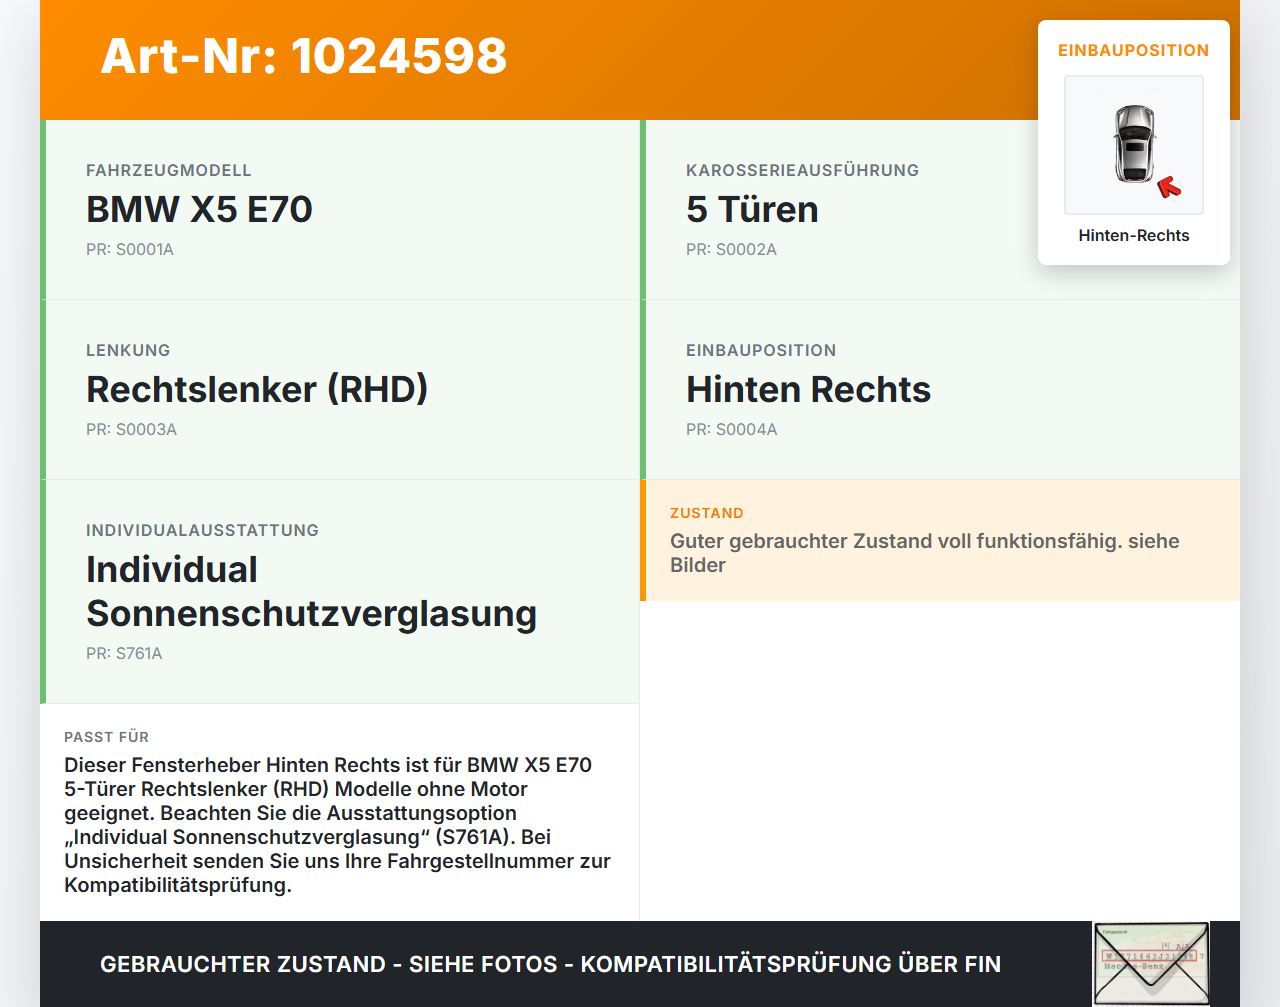The width and height of the screenshot is (1280, 1007).
Task: Click the Guter gebrauchter Zustand description
Action: coord(925,553)
